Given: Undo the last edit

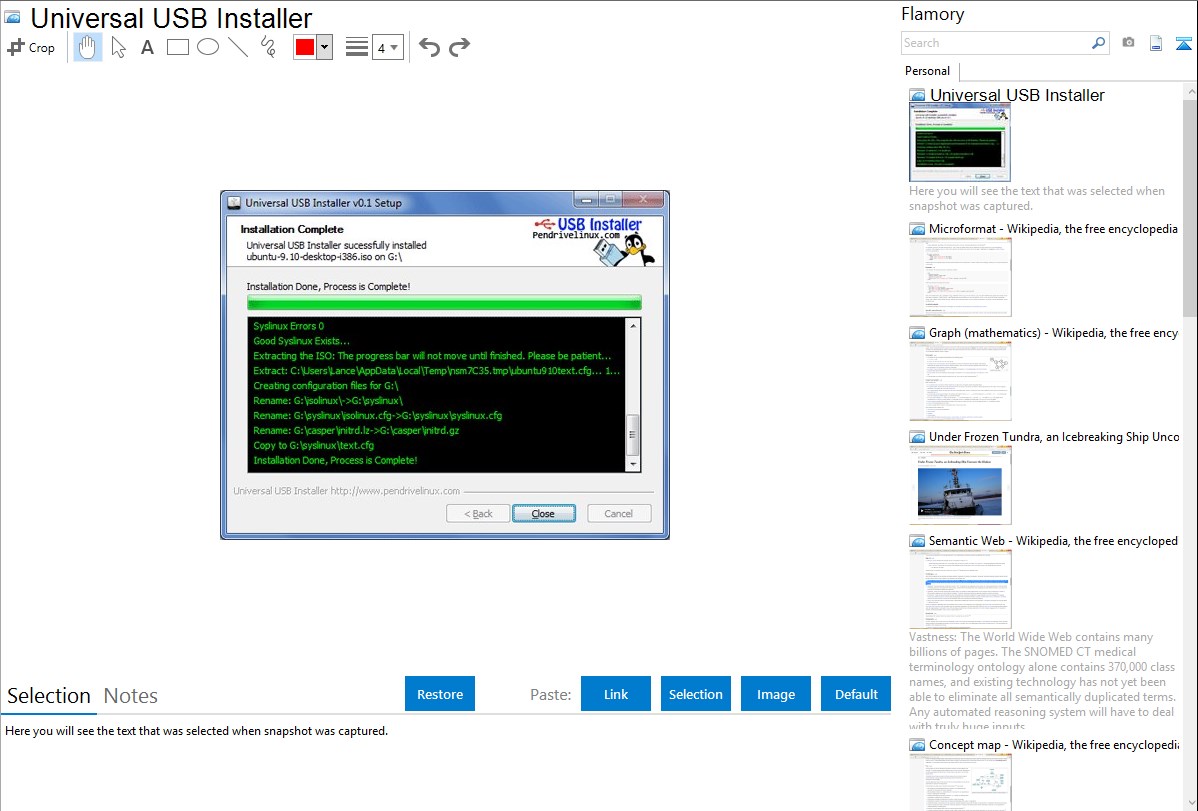Looking at the screenshot, I should (429, 47).
